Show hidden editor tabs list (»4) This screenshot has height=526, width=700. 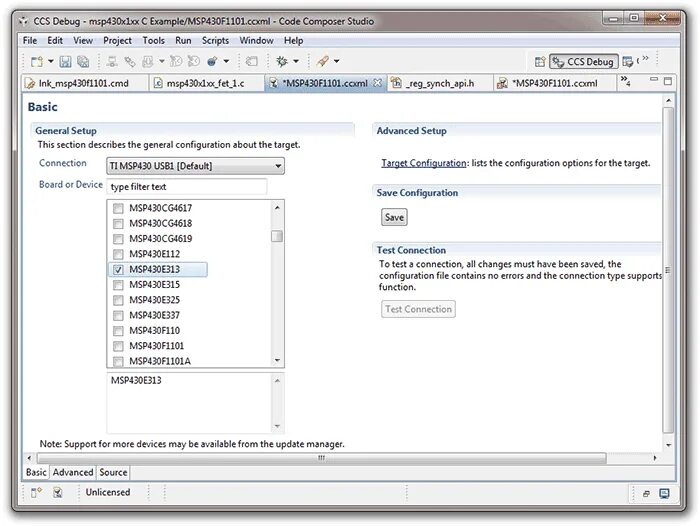point(625,81)
